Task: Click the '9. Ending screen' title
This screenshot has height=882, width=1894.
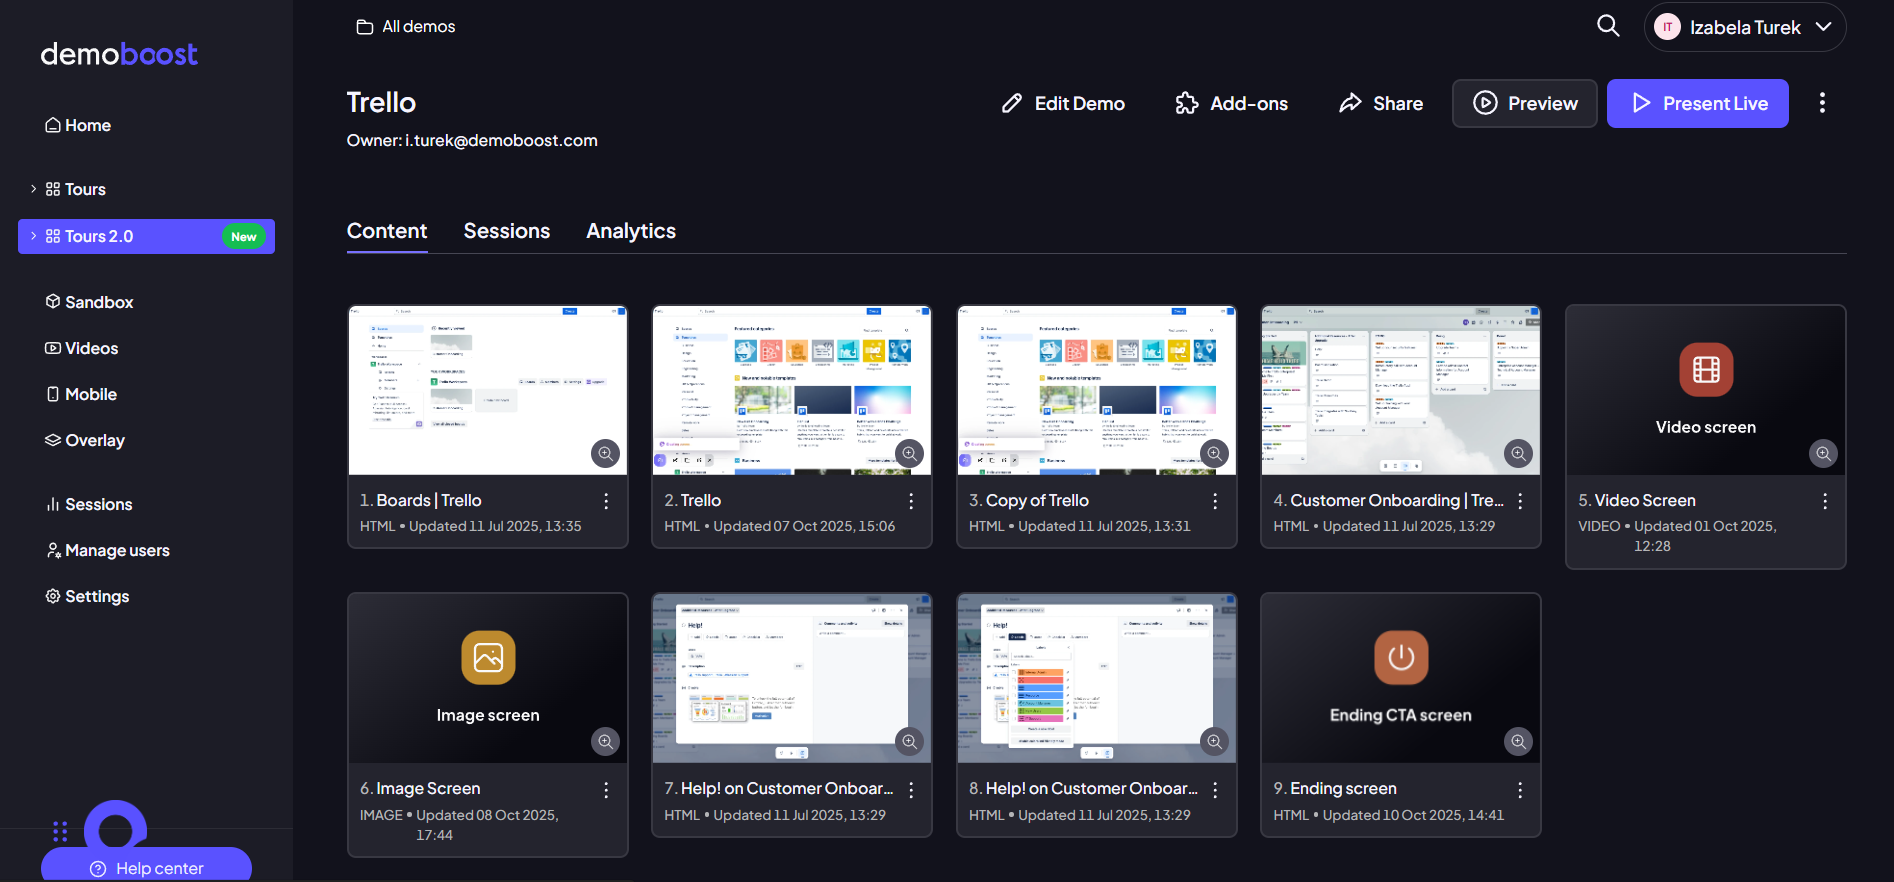Action: pos(1335,789)
